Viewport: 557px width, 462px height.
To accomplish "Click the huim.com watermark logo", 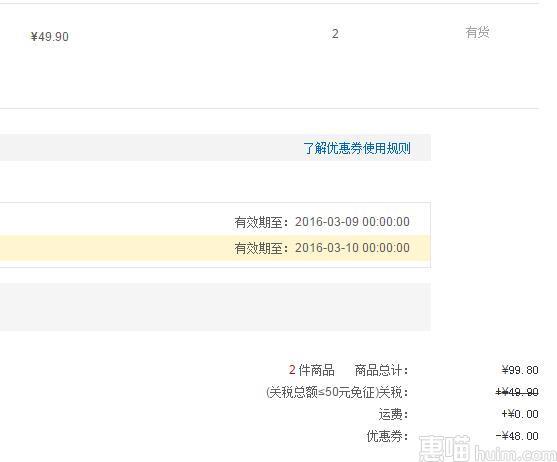I will [487, 448].
